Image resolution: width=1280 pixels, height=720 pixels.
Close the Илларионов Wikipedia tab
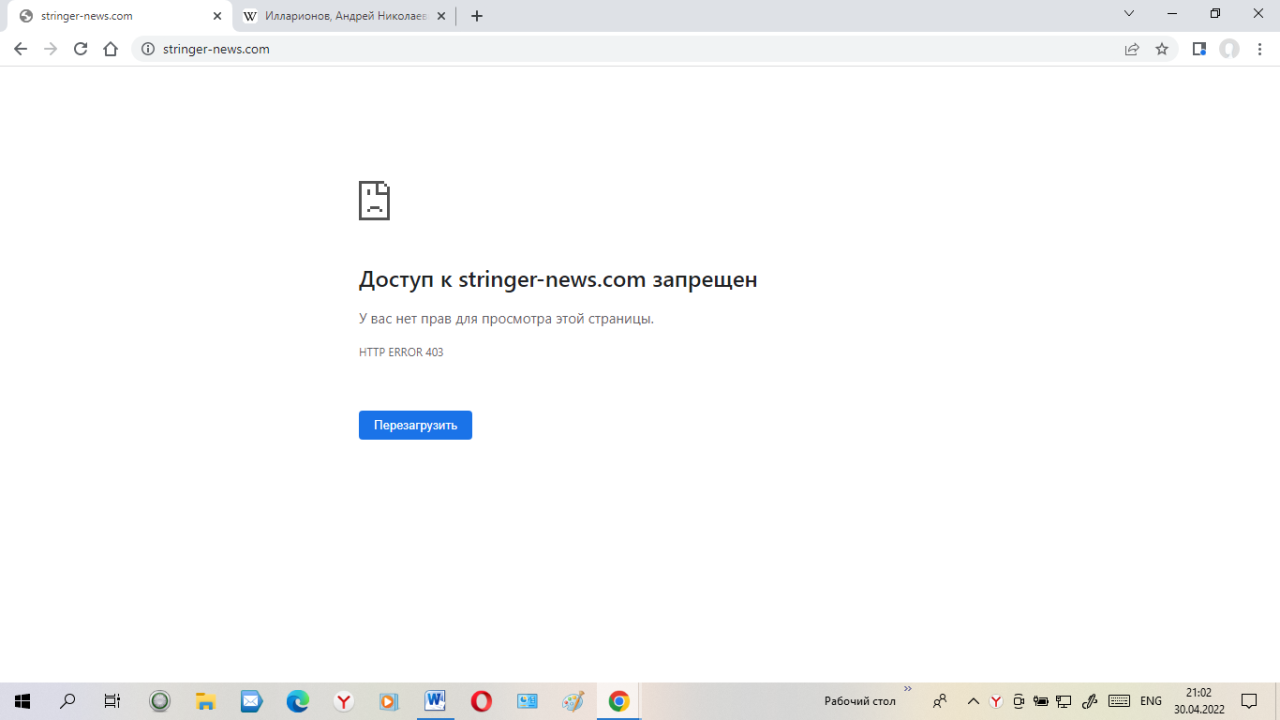click(441, 16)
